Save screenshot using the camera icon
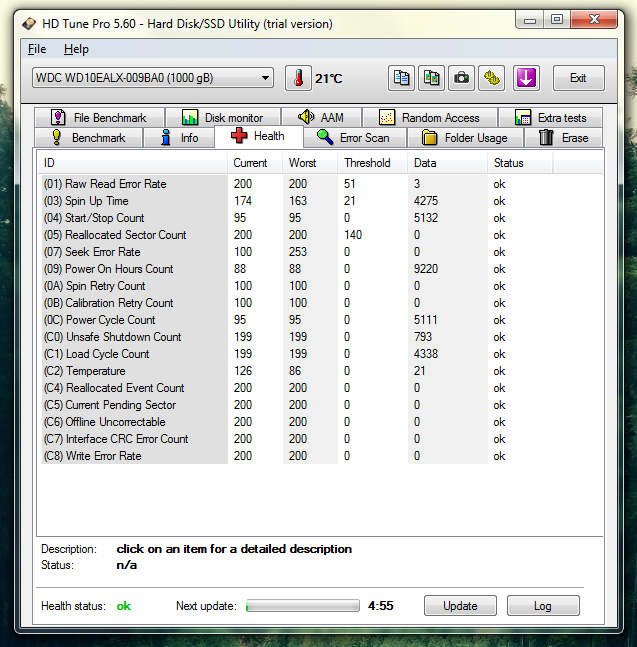This screenshot has height=647, width=637. coord(462,78)
